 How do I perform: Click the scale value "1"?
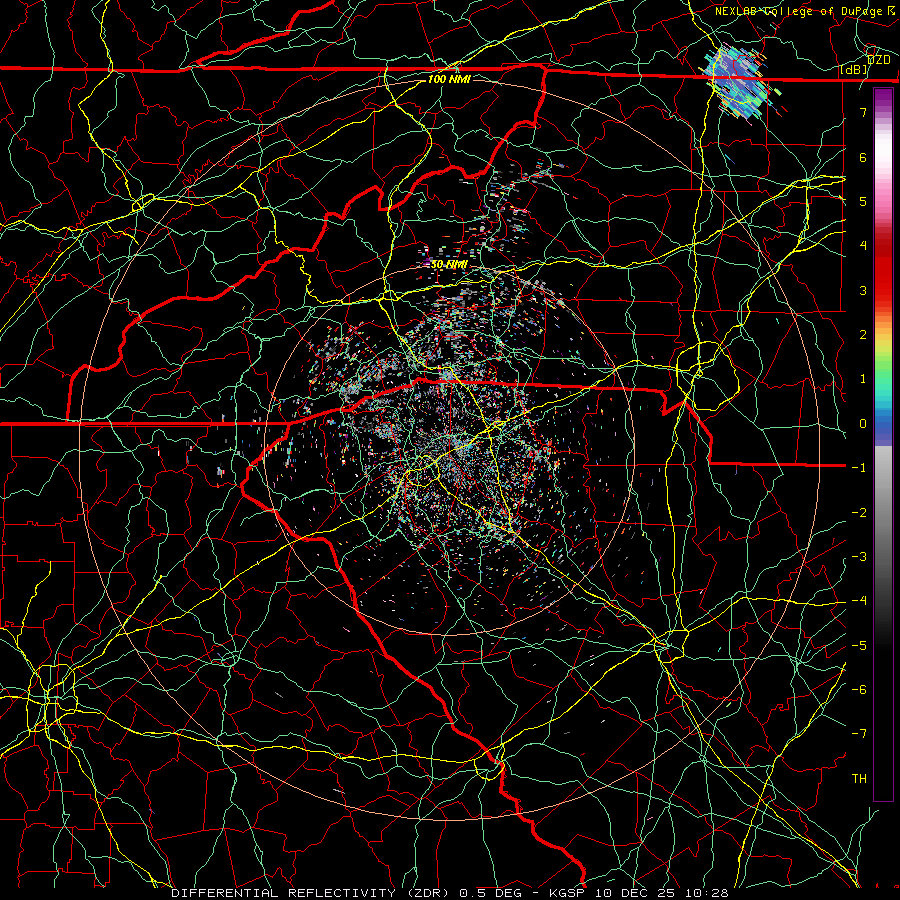tap(863, 379)
